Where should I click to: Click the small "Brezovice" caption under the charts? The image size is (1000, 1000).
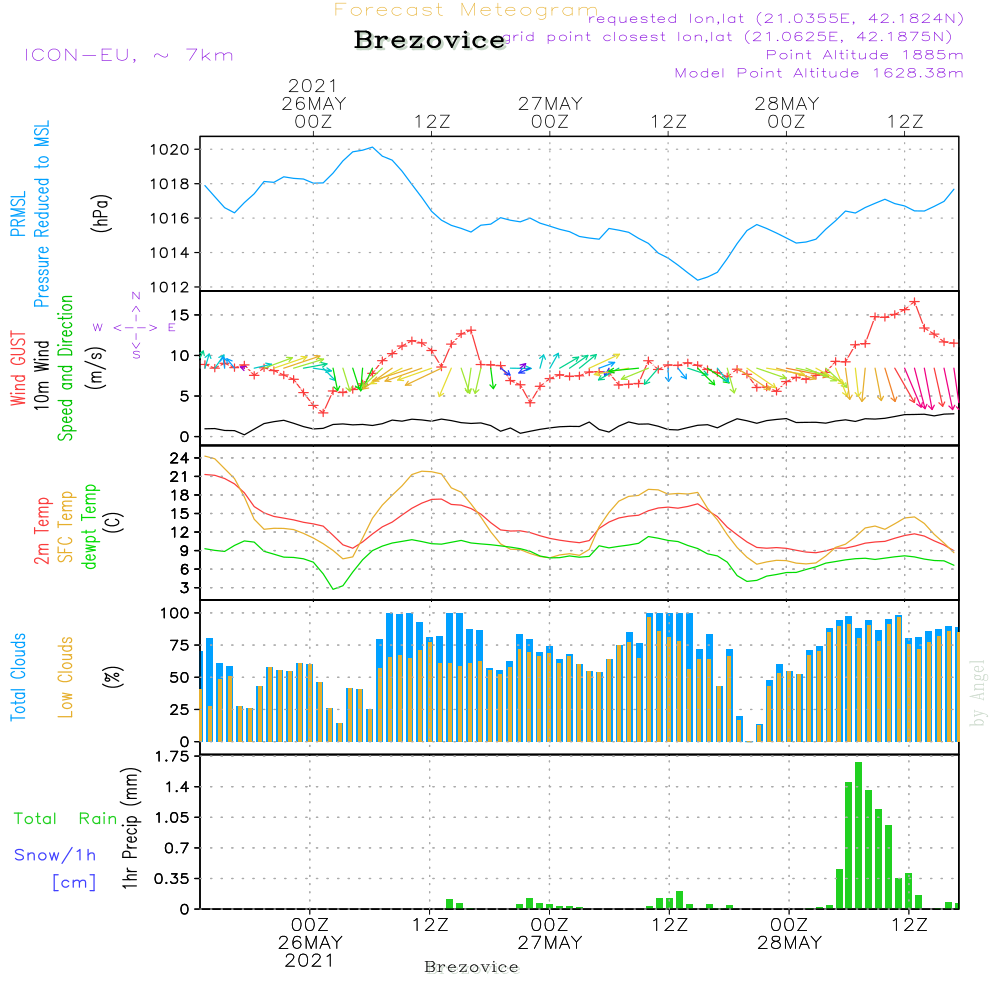[471, 967]
